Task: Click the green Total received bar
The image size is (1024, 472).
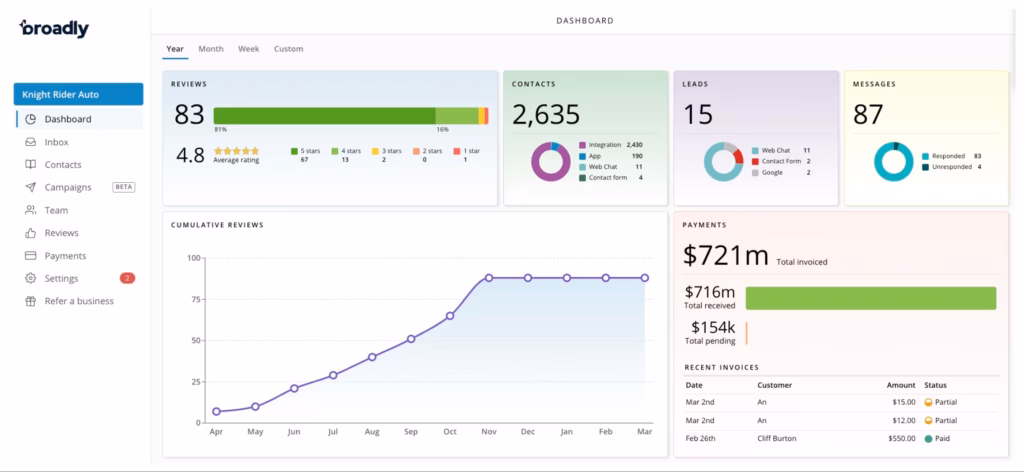Action: tap(870, 298)
